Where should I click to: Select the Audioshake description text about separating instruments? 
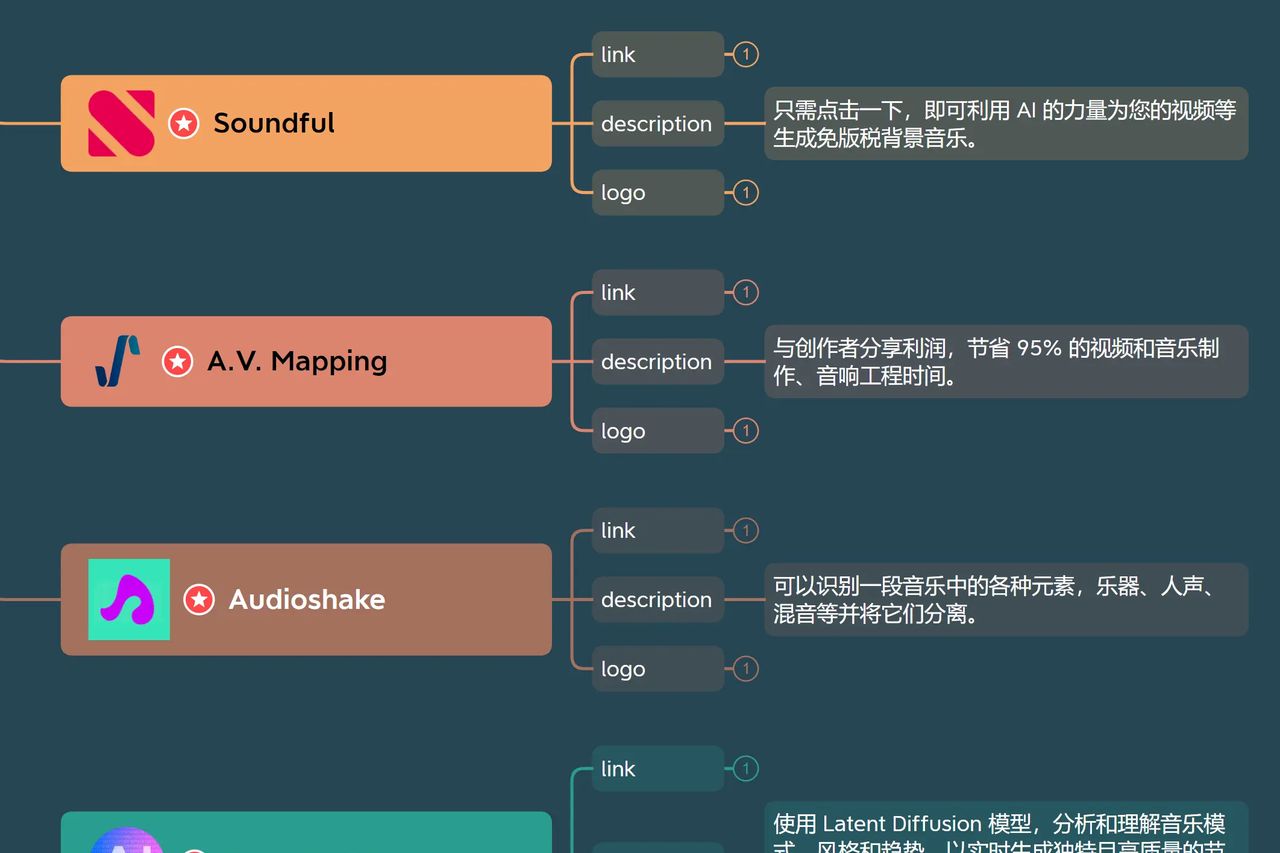pyautogui.click(x=1006, y=599)
